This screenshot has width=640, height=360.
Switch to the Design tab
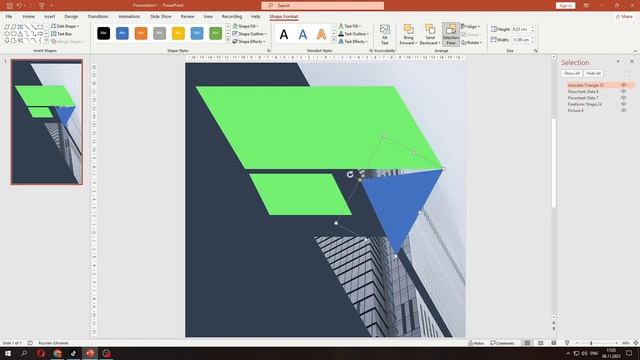[x=71, y=16]
